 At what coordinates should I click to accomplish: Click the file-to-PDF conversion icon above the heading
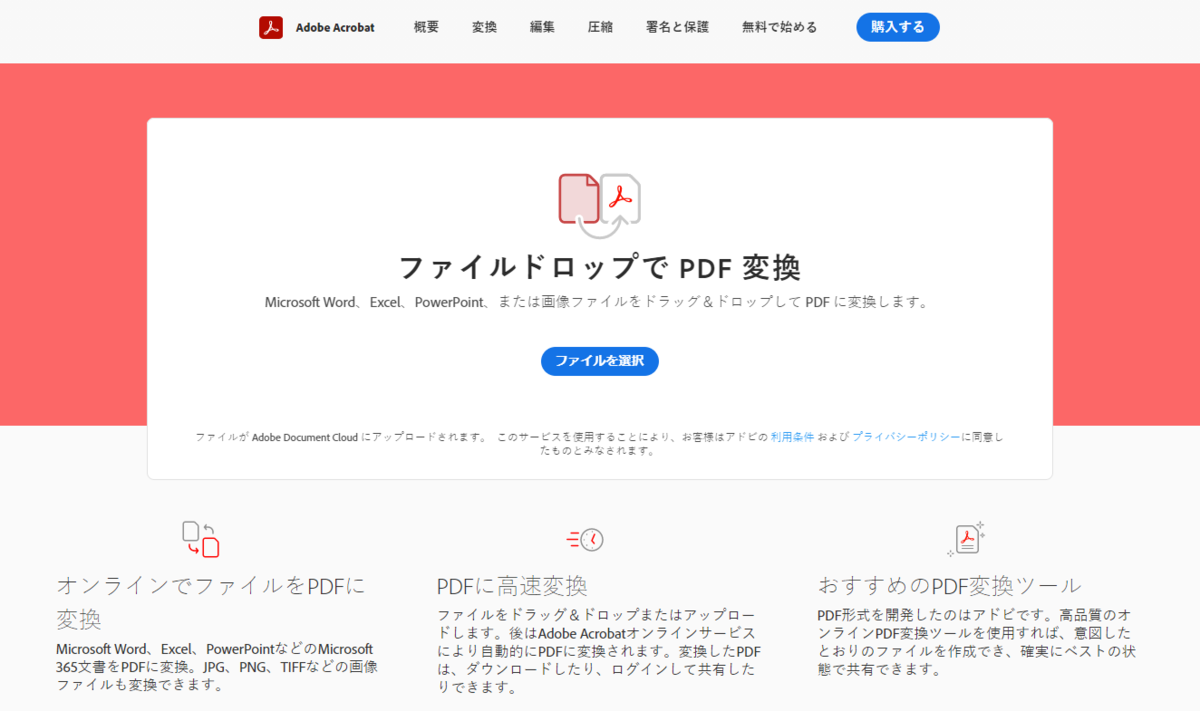point(599,205)
